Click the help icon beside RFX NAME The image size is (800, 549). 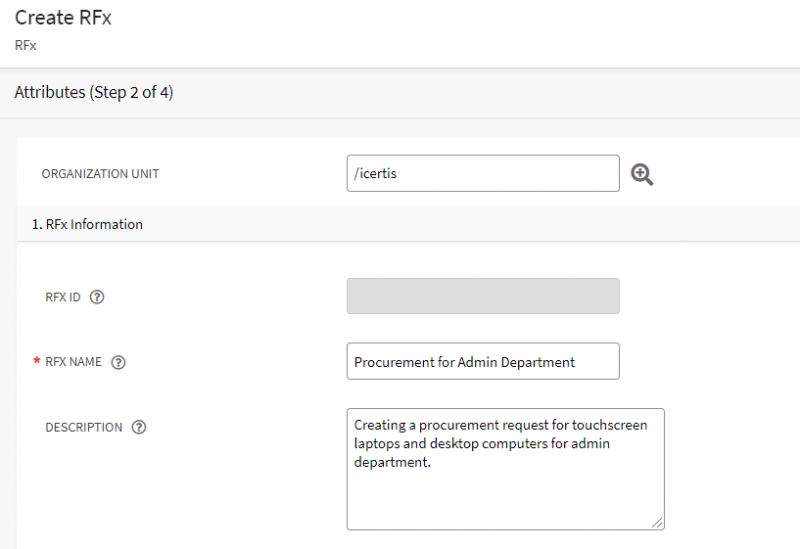118,362
